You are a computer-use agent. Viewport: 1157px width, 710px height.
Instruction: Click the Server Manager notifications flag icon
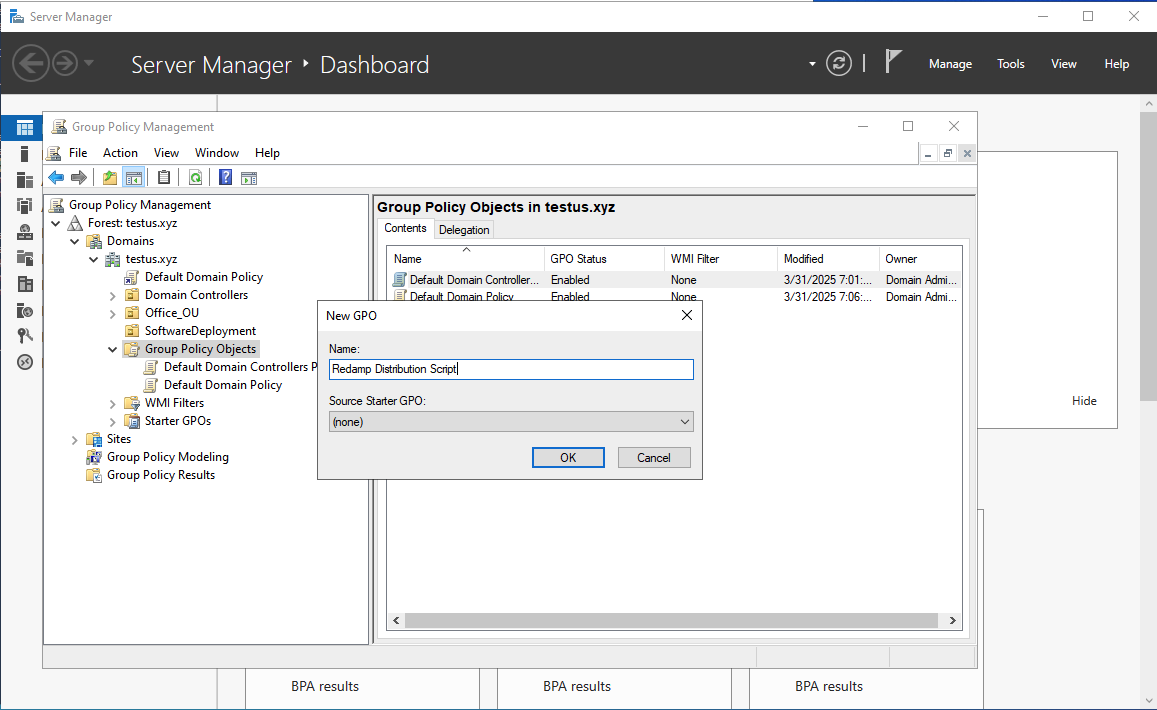click(x=893, y=63)
